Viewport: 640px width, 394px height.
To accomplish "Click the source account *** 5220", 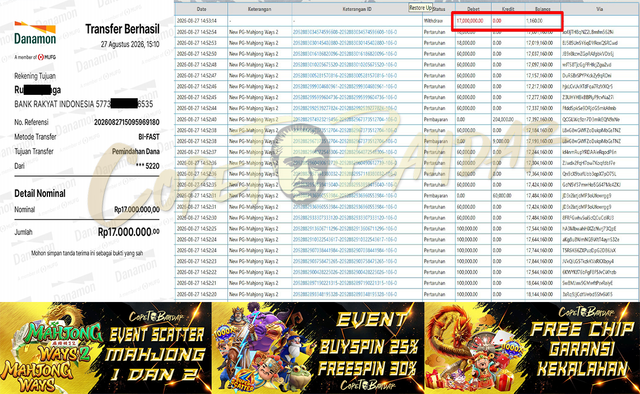I will click(147, 166).
